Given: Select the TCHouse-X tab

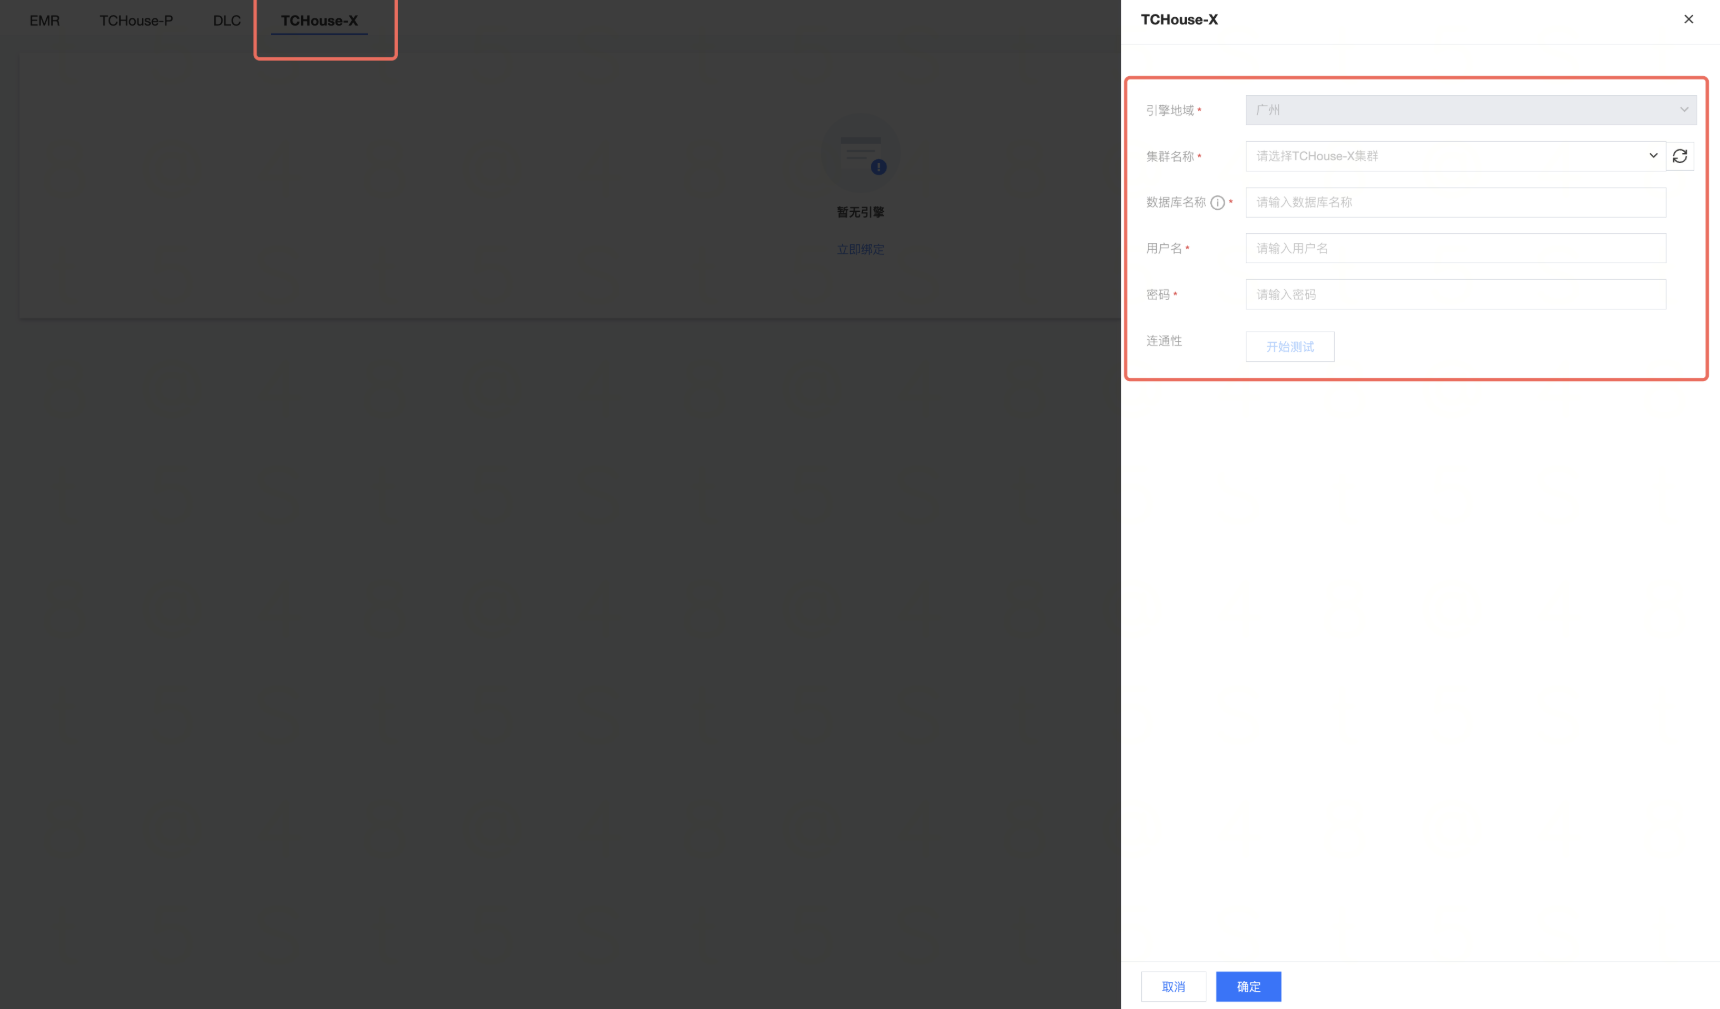Looking at the screenshot, I should 319,21.
